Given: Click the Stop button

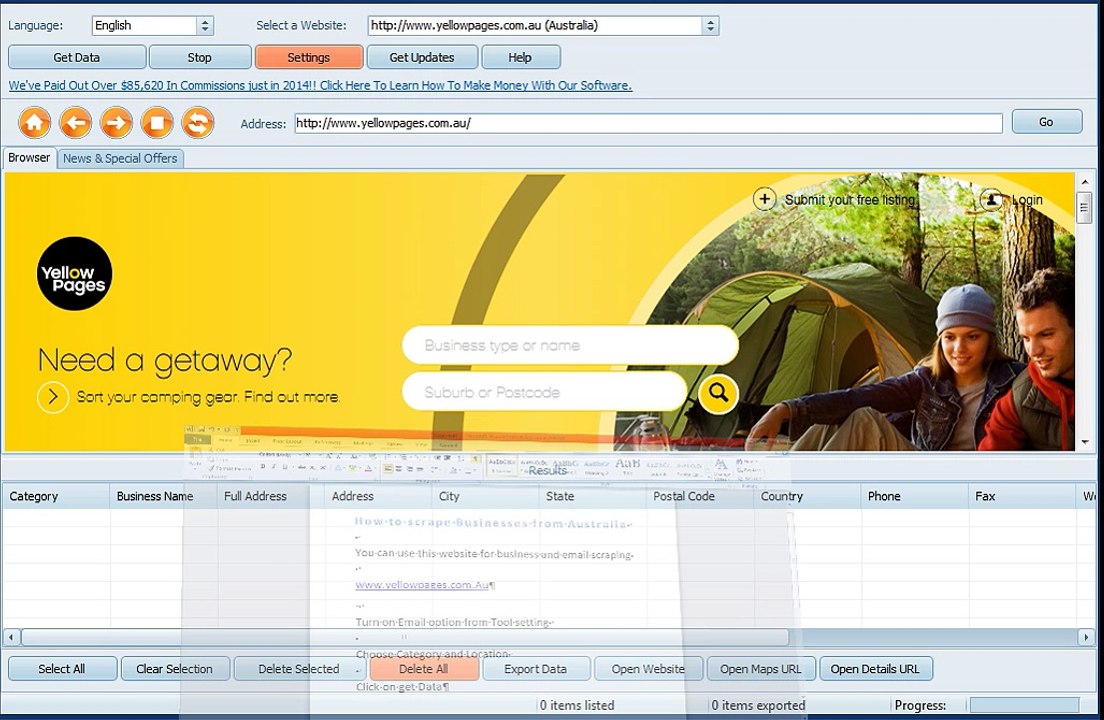Looking at the screenshot, I should click(199, 57).
